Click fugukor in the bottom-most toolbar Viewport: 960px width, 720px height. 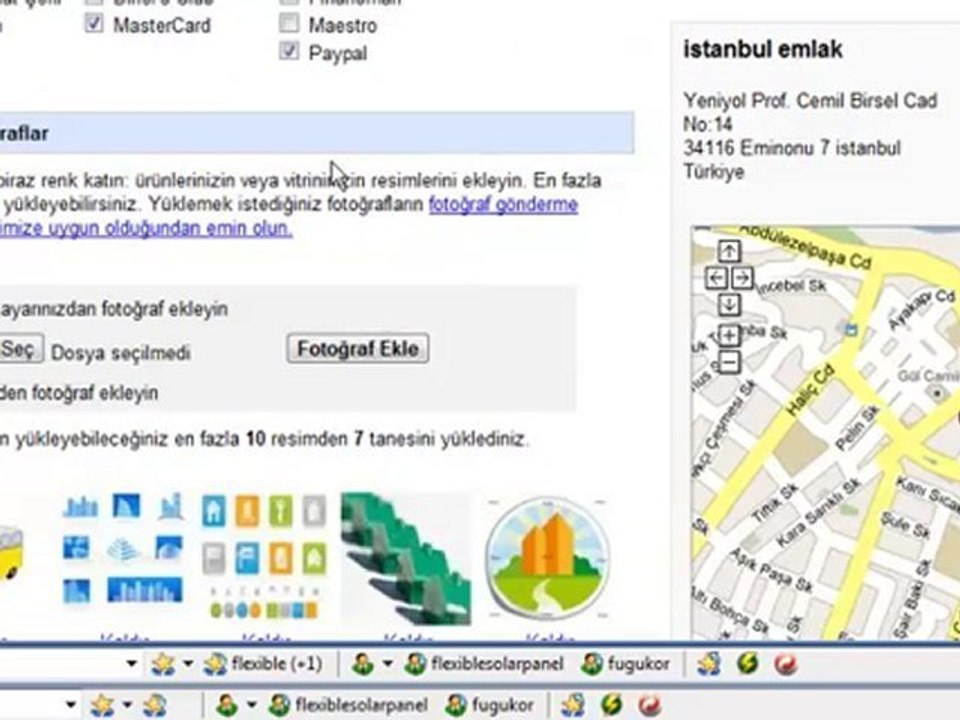[x=490, y=705]
